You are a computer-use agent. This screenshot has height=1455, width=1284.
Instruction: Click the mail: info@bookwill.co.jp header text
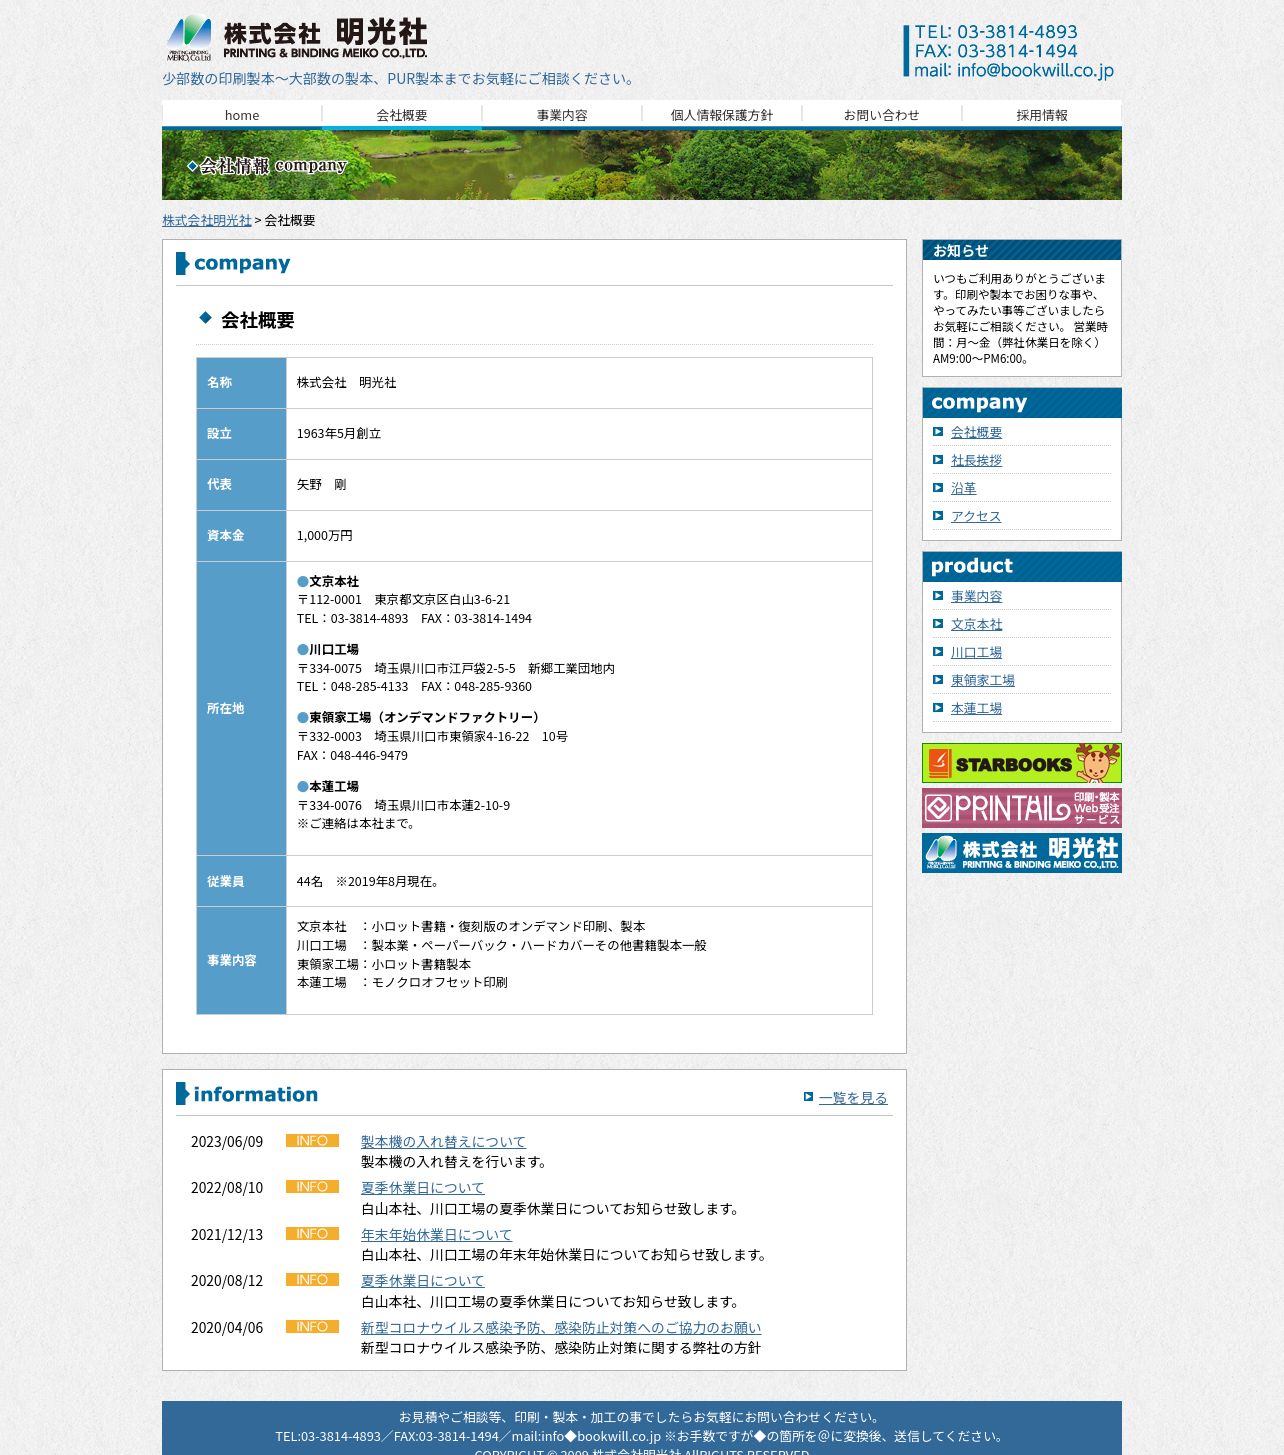1014,71
